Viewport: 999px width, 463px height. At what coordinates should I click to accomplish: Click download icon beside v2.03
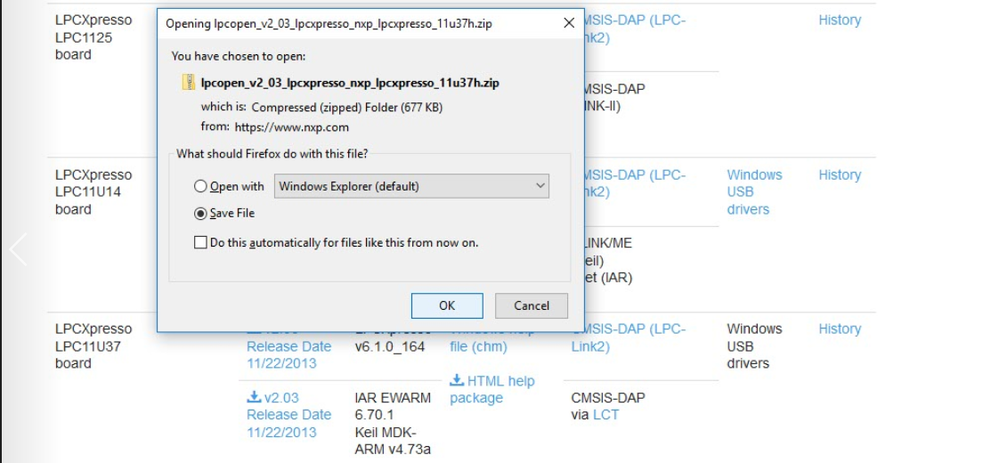[254, 397]
